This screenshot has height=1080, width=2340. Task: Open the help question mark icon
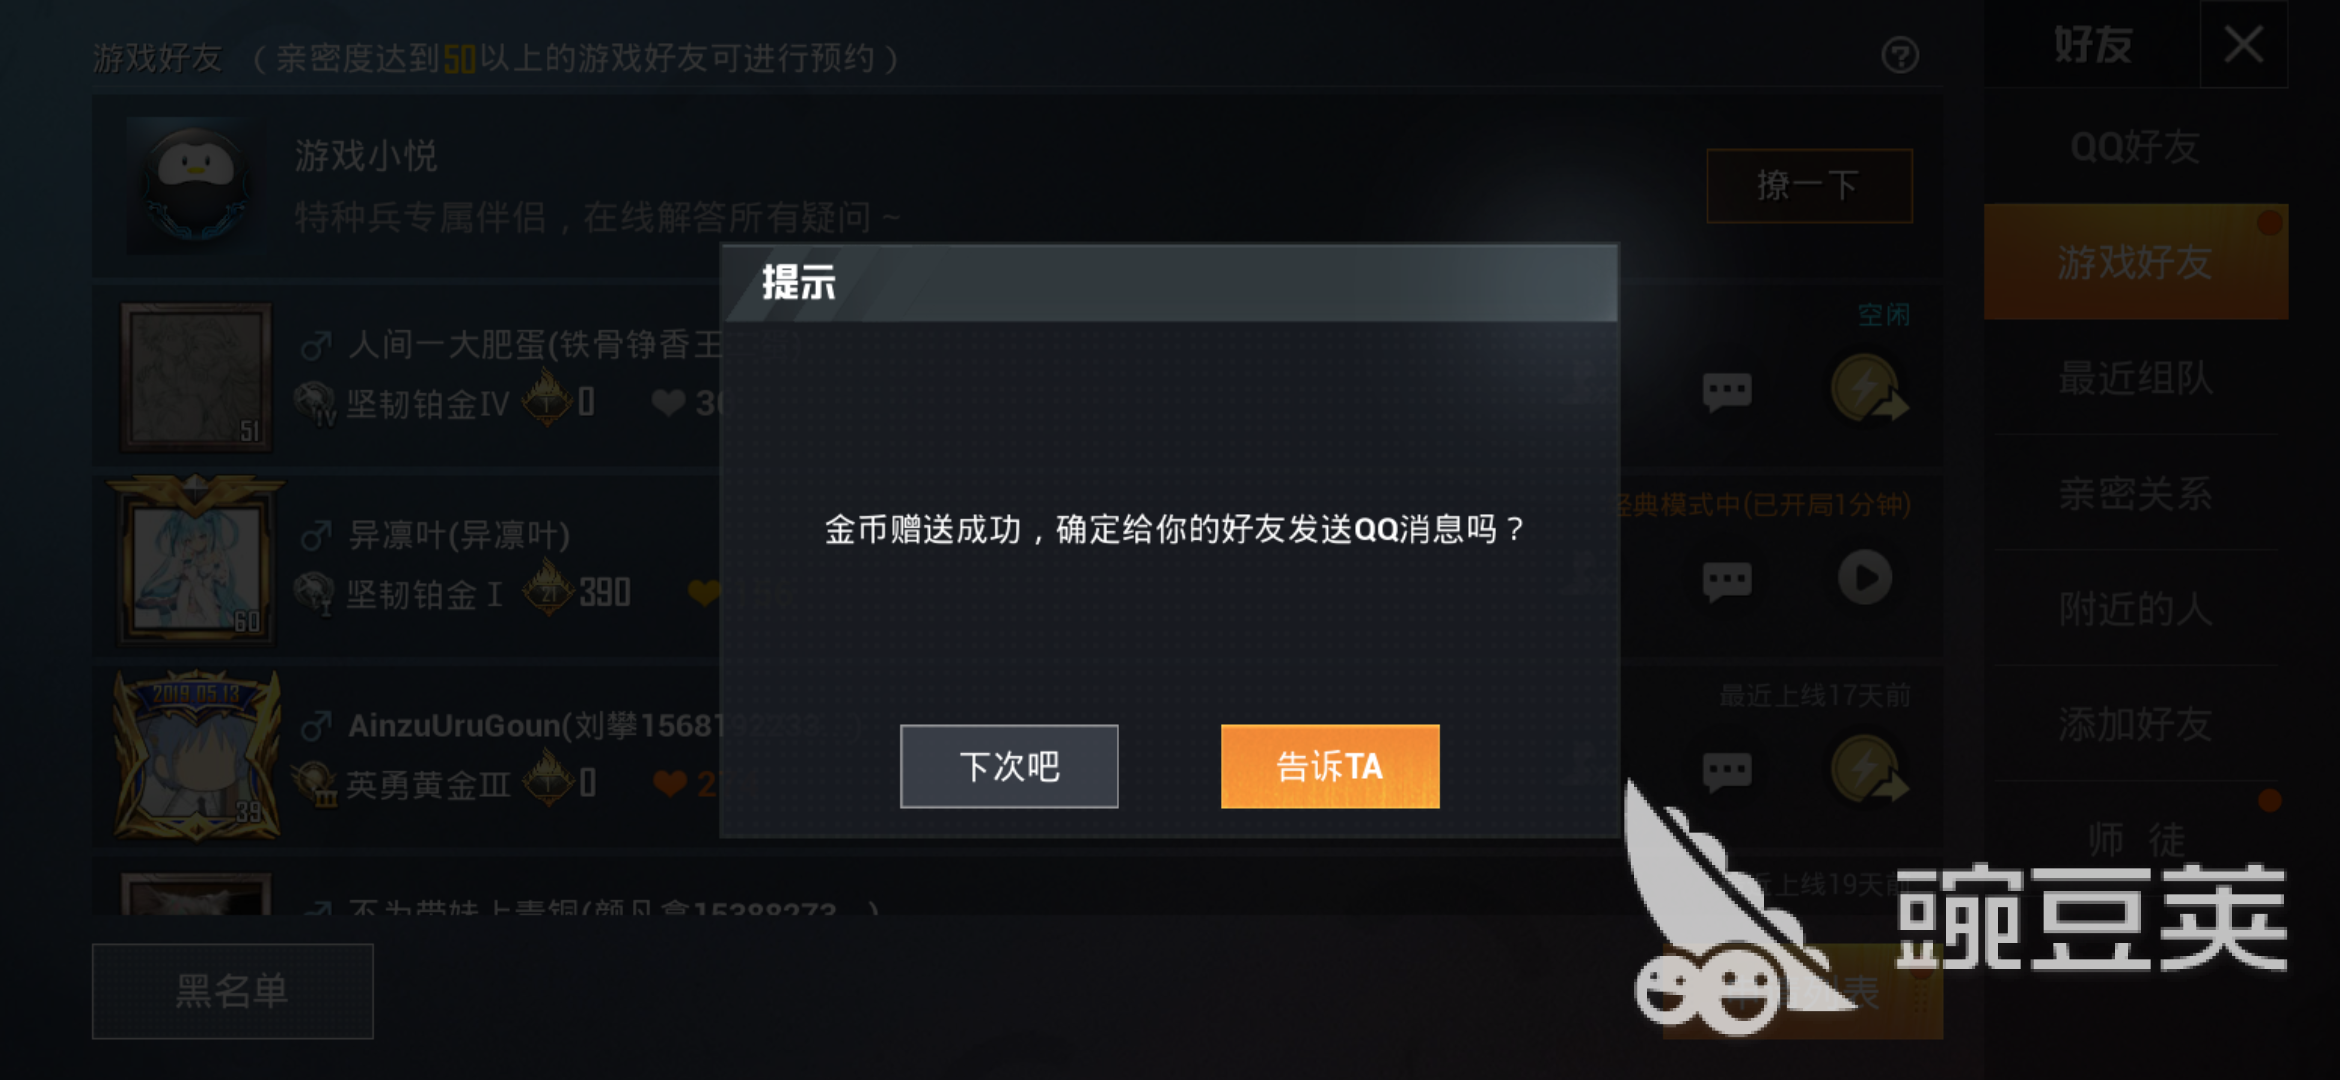1900,56
